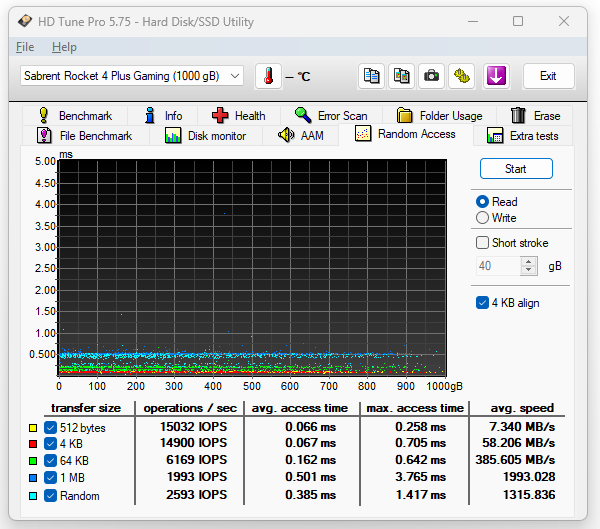The image size is (600, 529).
Task: Click the short stroke gB input field
Action: [498, 266]
